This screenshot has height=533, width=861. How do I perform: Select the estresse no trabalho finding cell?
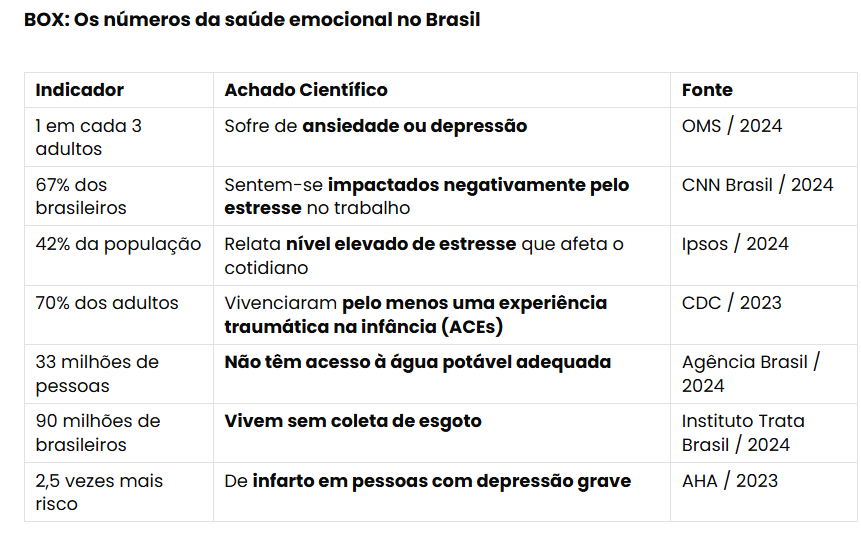pyautogui.click(x=426, y=196)
